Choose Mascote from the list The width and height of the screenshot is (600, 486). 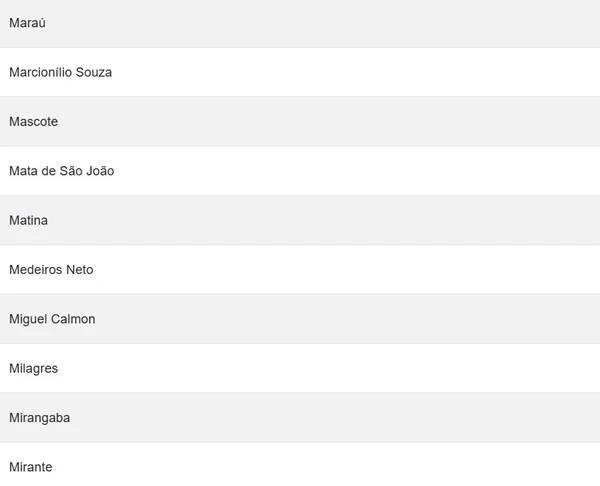pos(300,121)
